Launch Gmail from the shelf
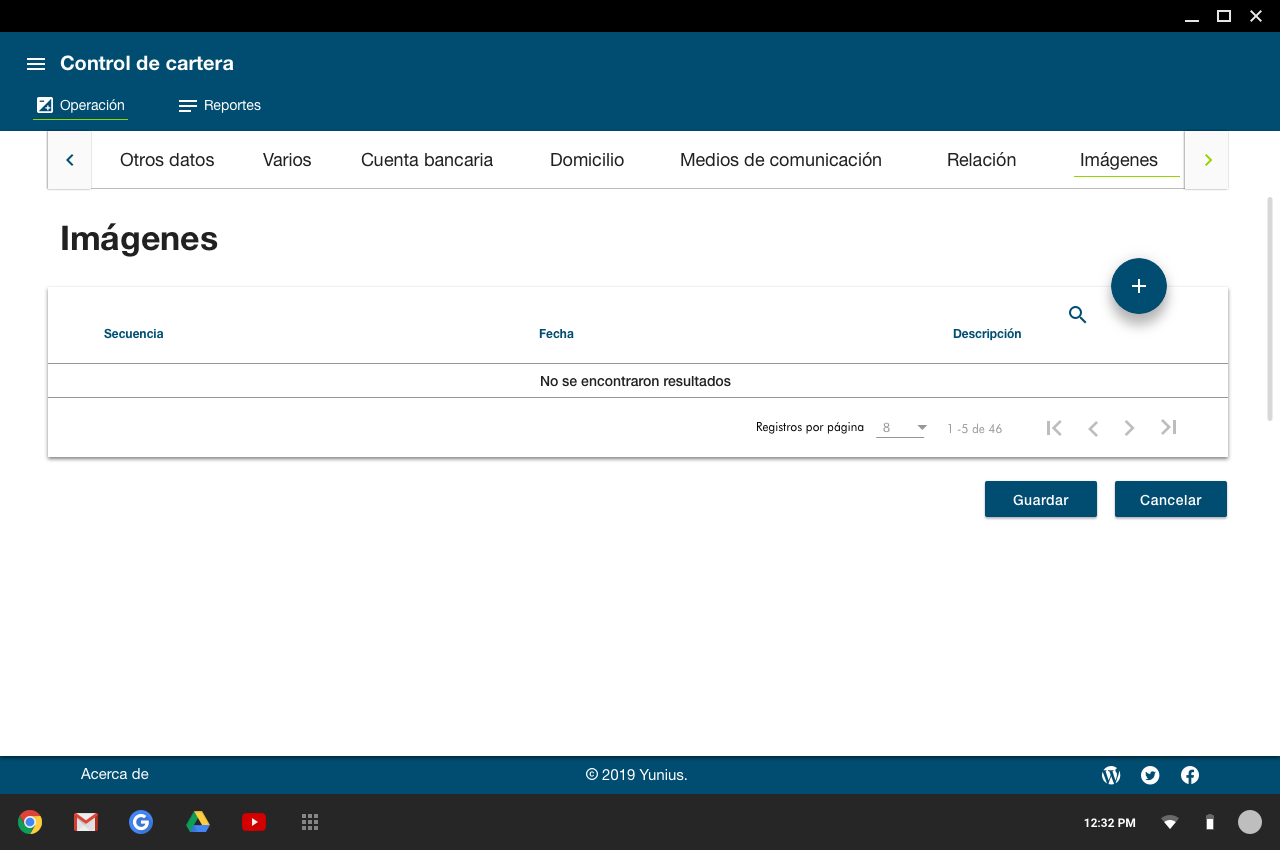Viewport: 1280px width, 850px height. (x=86, y=822)
